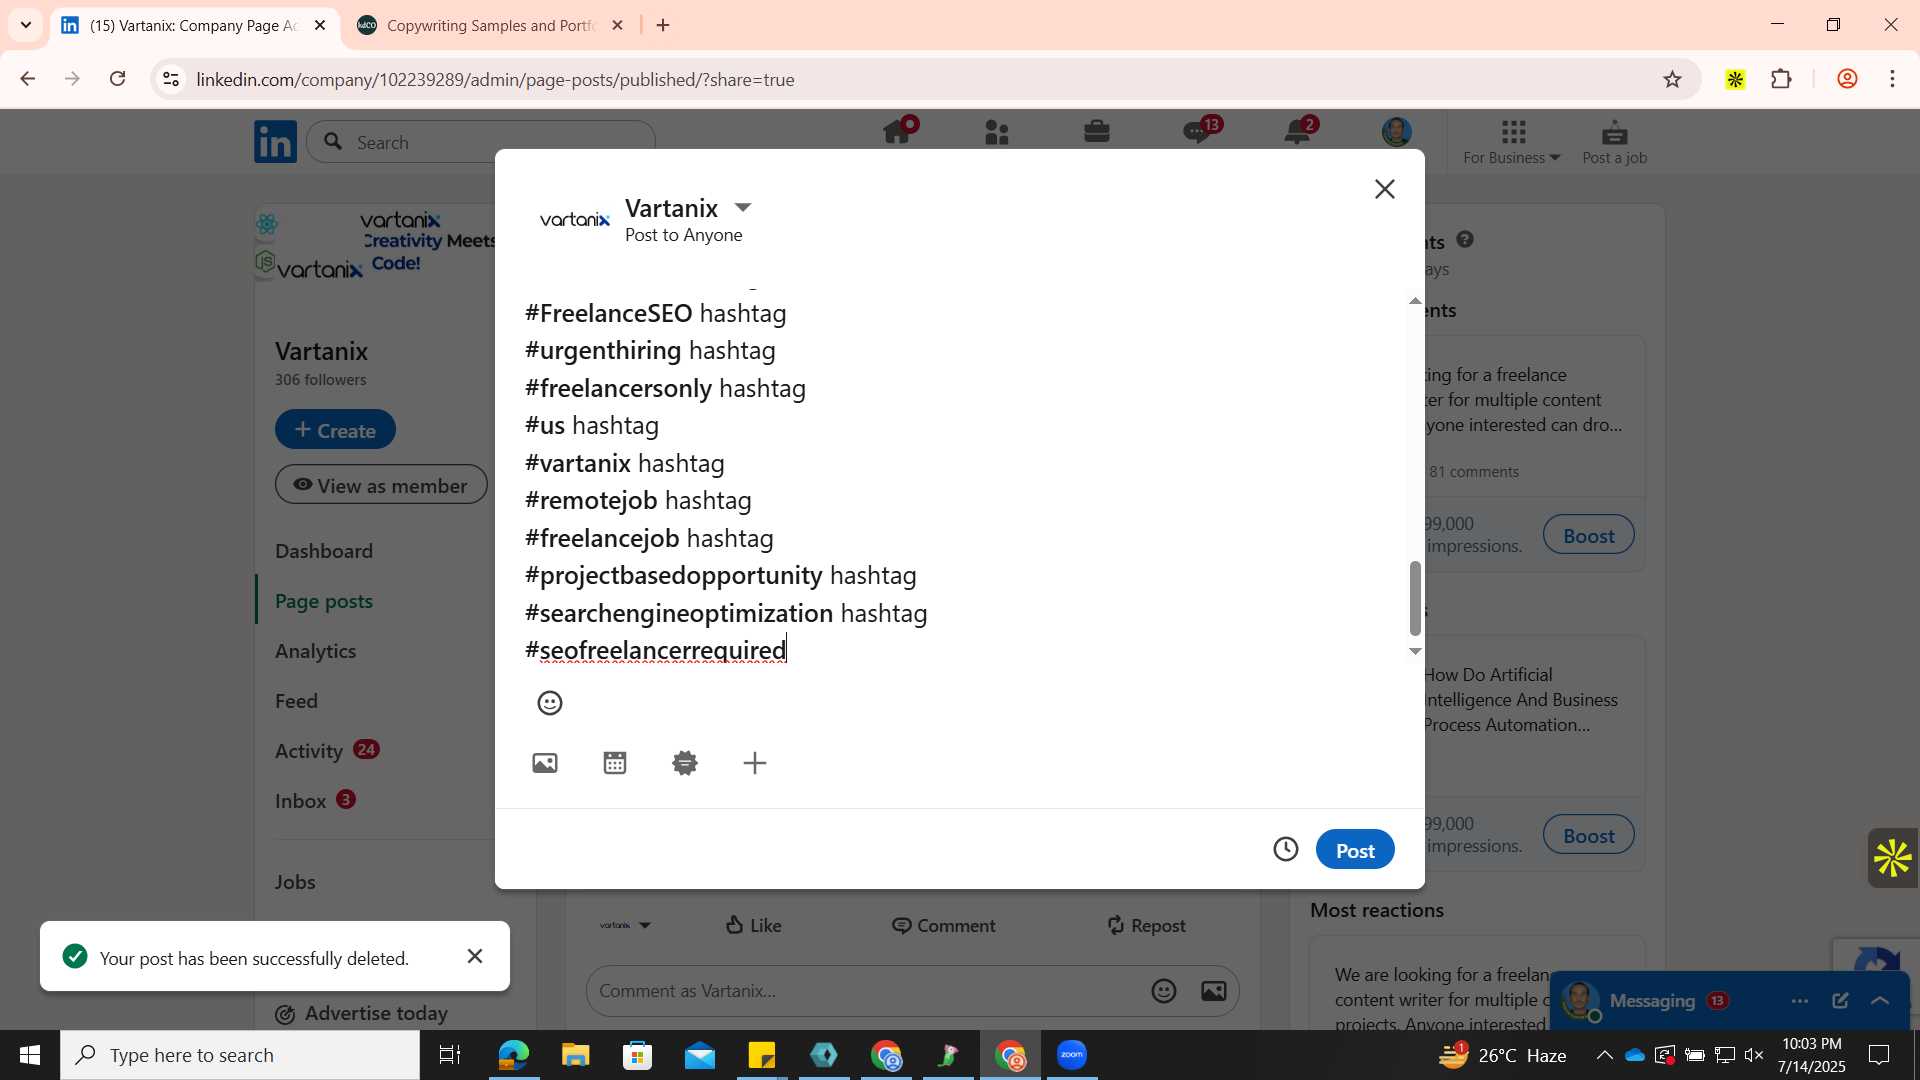Click the LinkedIn search field
1920x1080 pixels.
481,142
